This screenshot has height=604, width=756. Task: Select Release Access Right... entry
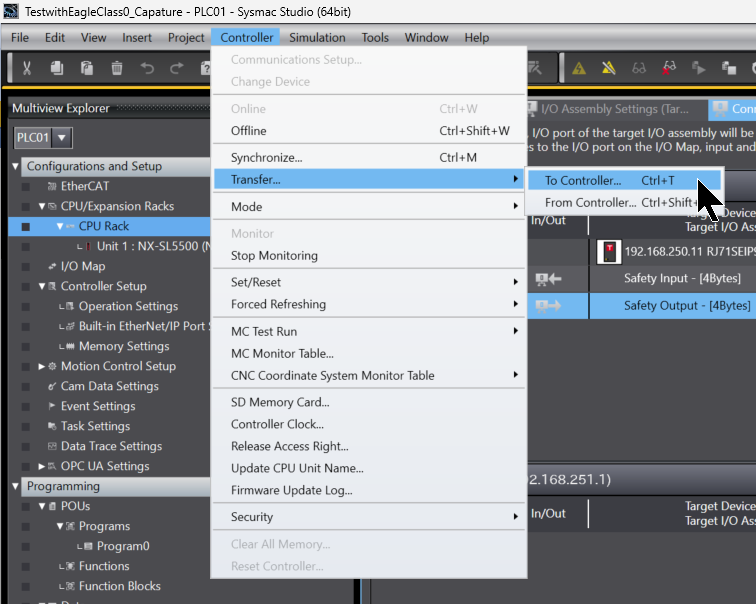point(369,446)
